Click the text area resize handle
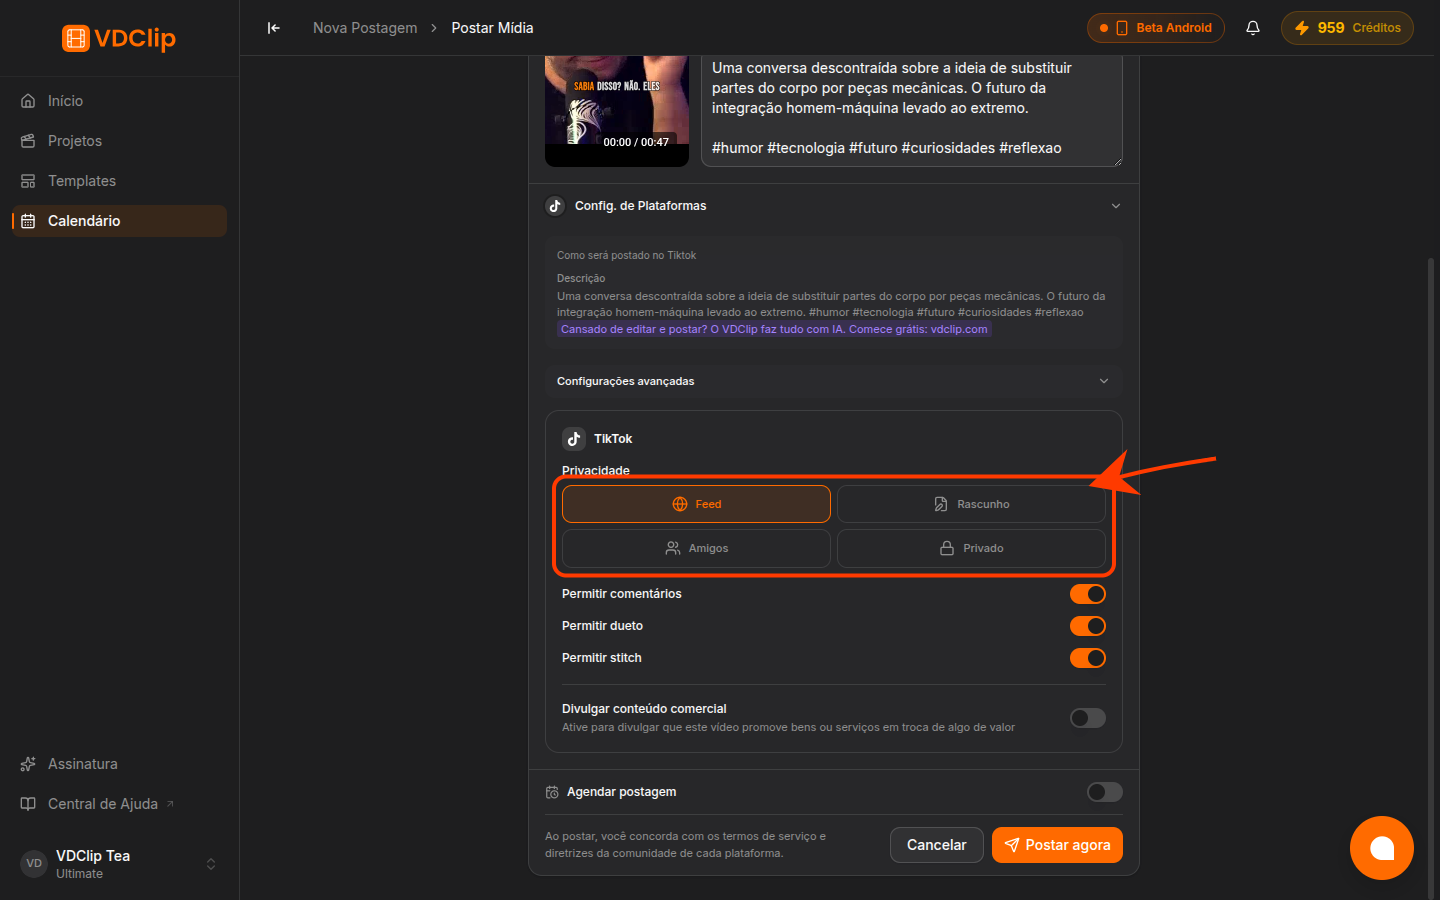 click(x=1118, y=162)
